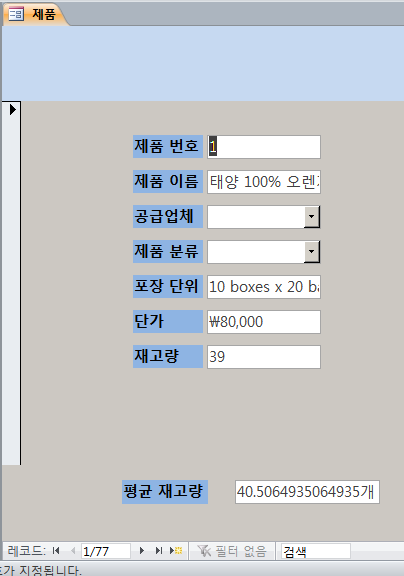Click the 공급업체 label
Viewport: 404px width, 576px height.
tap(168, 216)
